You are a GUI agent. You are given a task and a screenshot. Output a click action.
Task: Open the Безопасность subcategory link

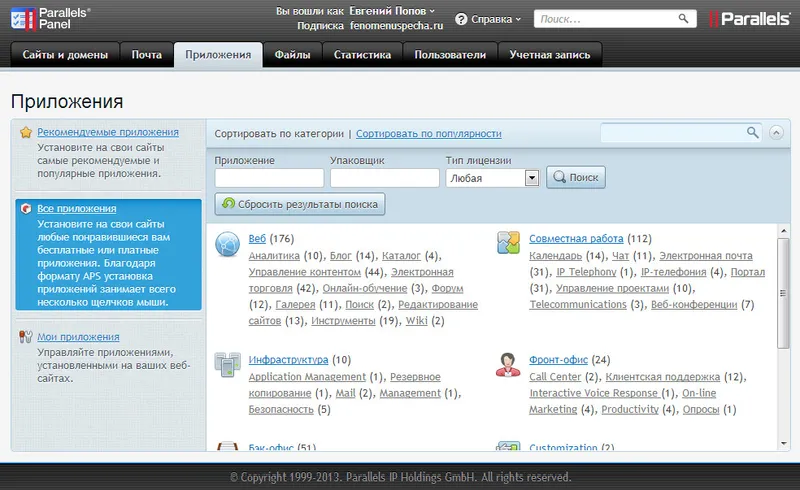click(x=281, y=409)
